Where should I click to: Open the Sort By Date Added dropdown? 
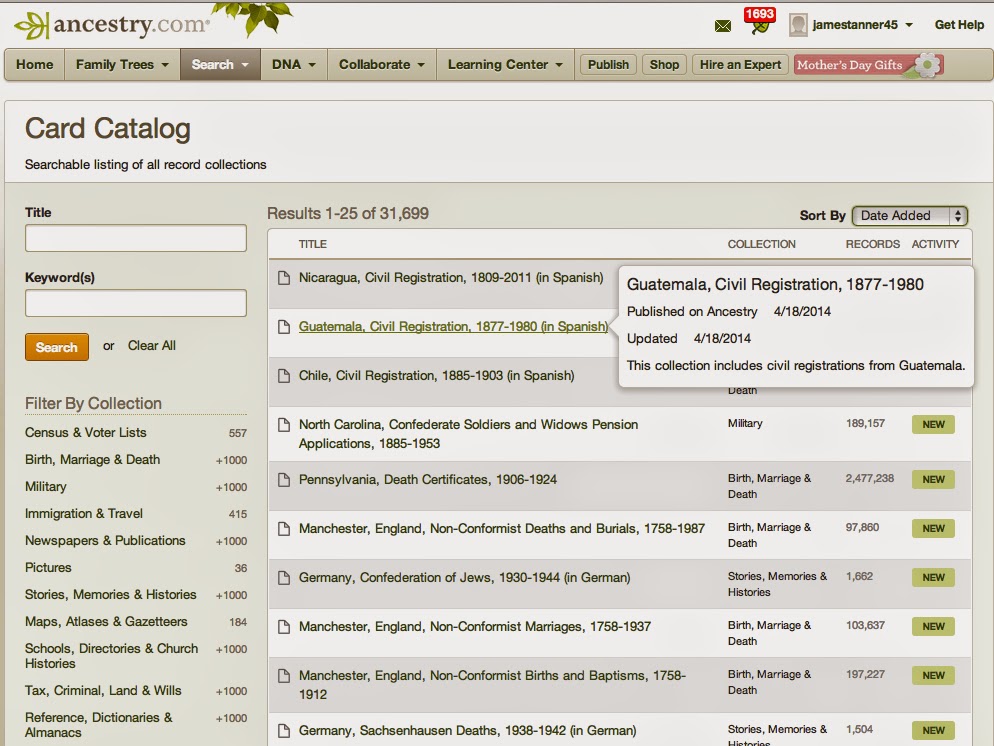[x=910, y=215]
